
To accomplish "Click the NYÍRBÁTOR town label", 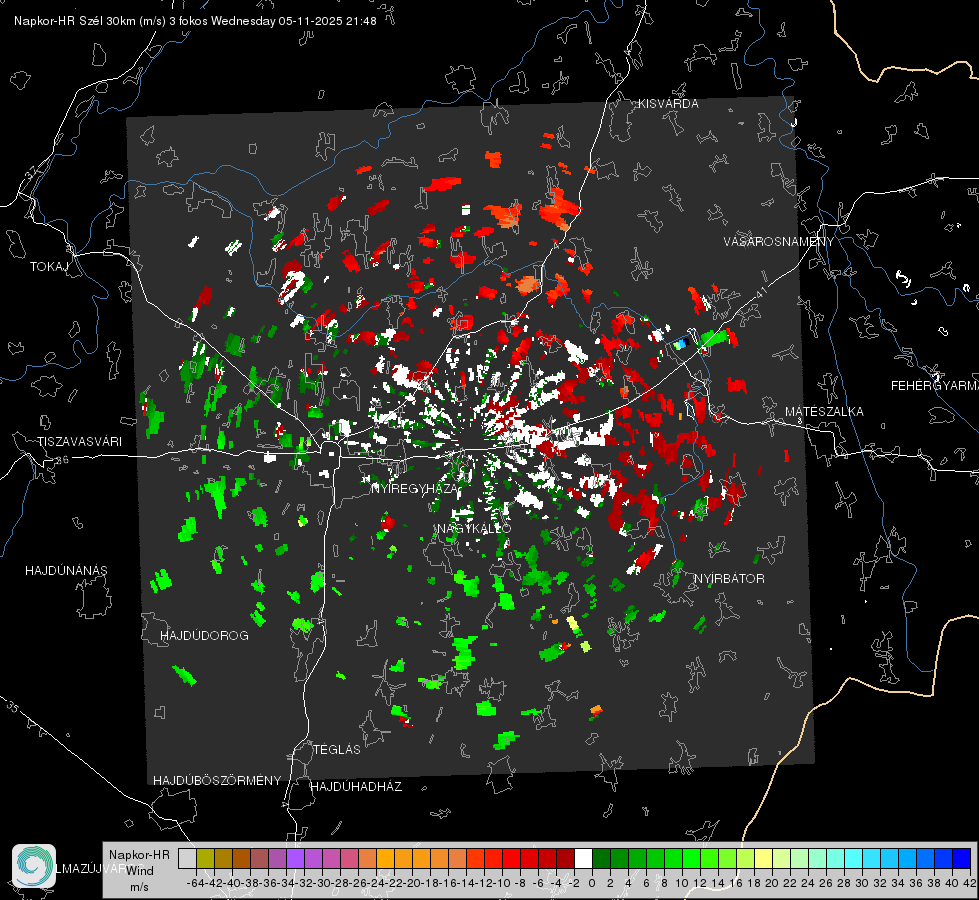I will click(729, 579).
